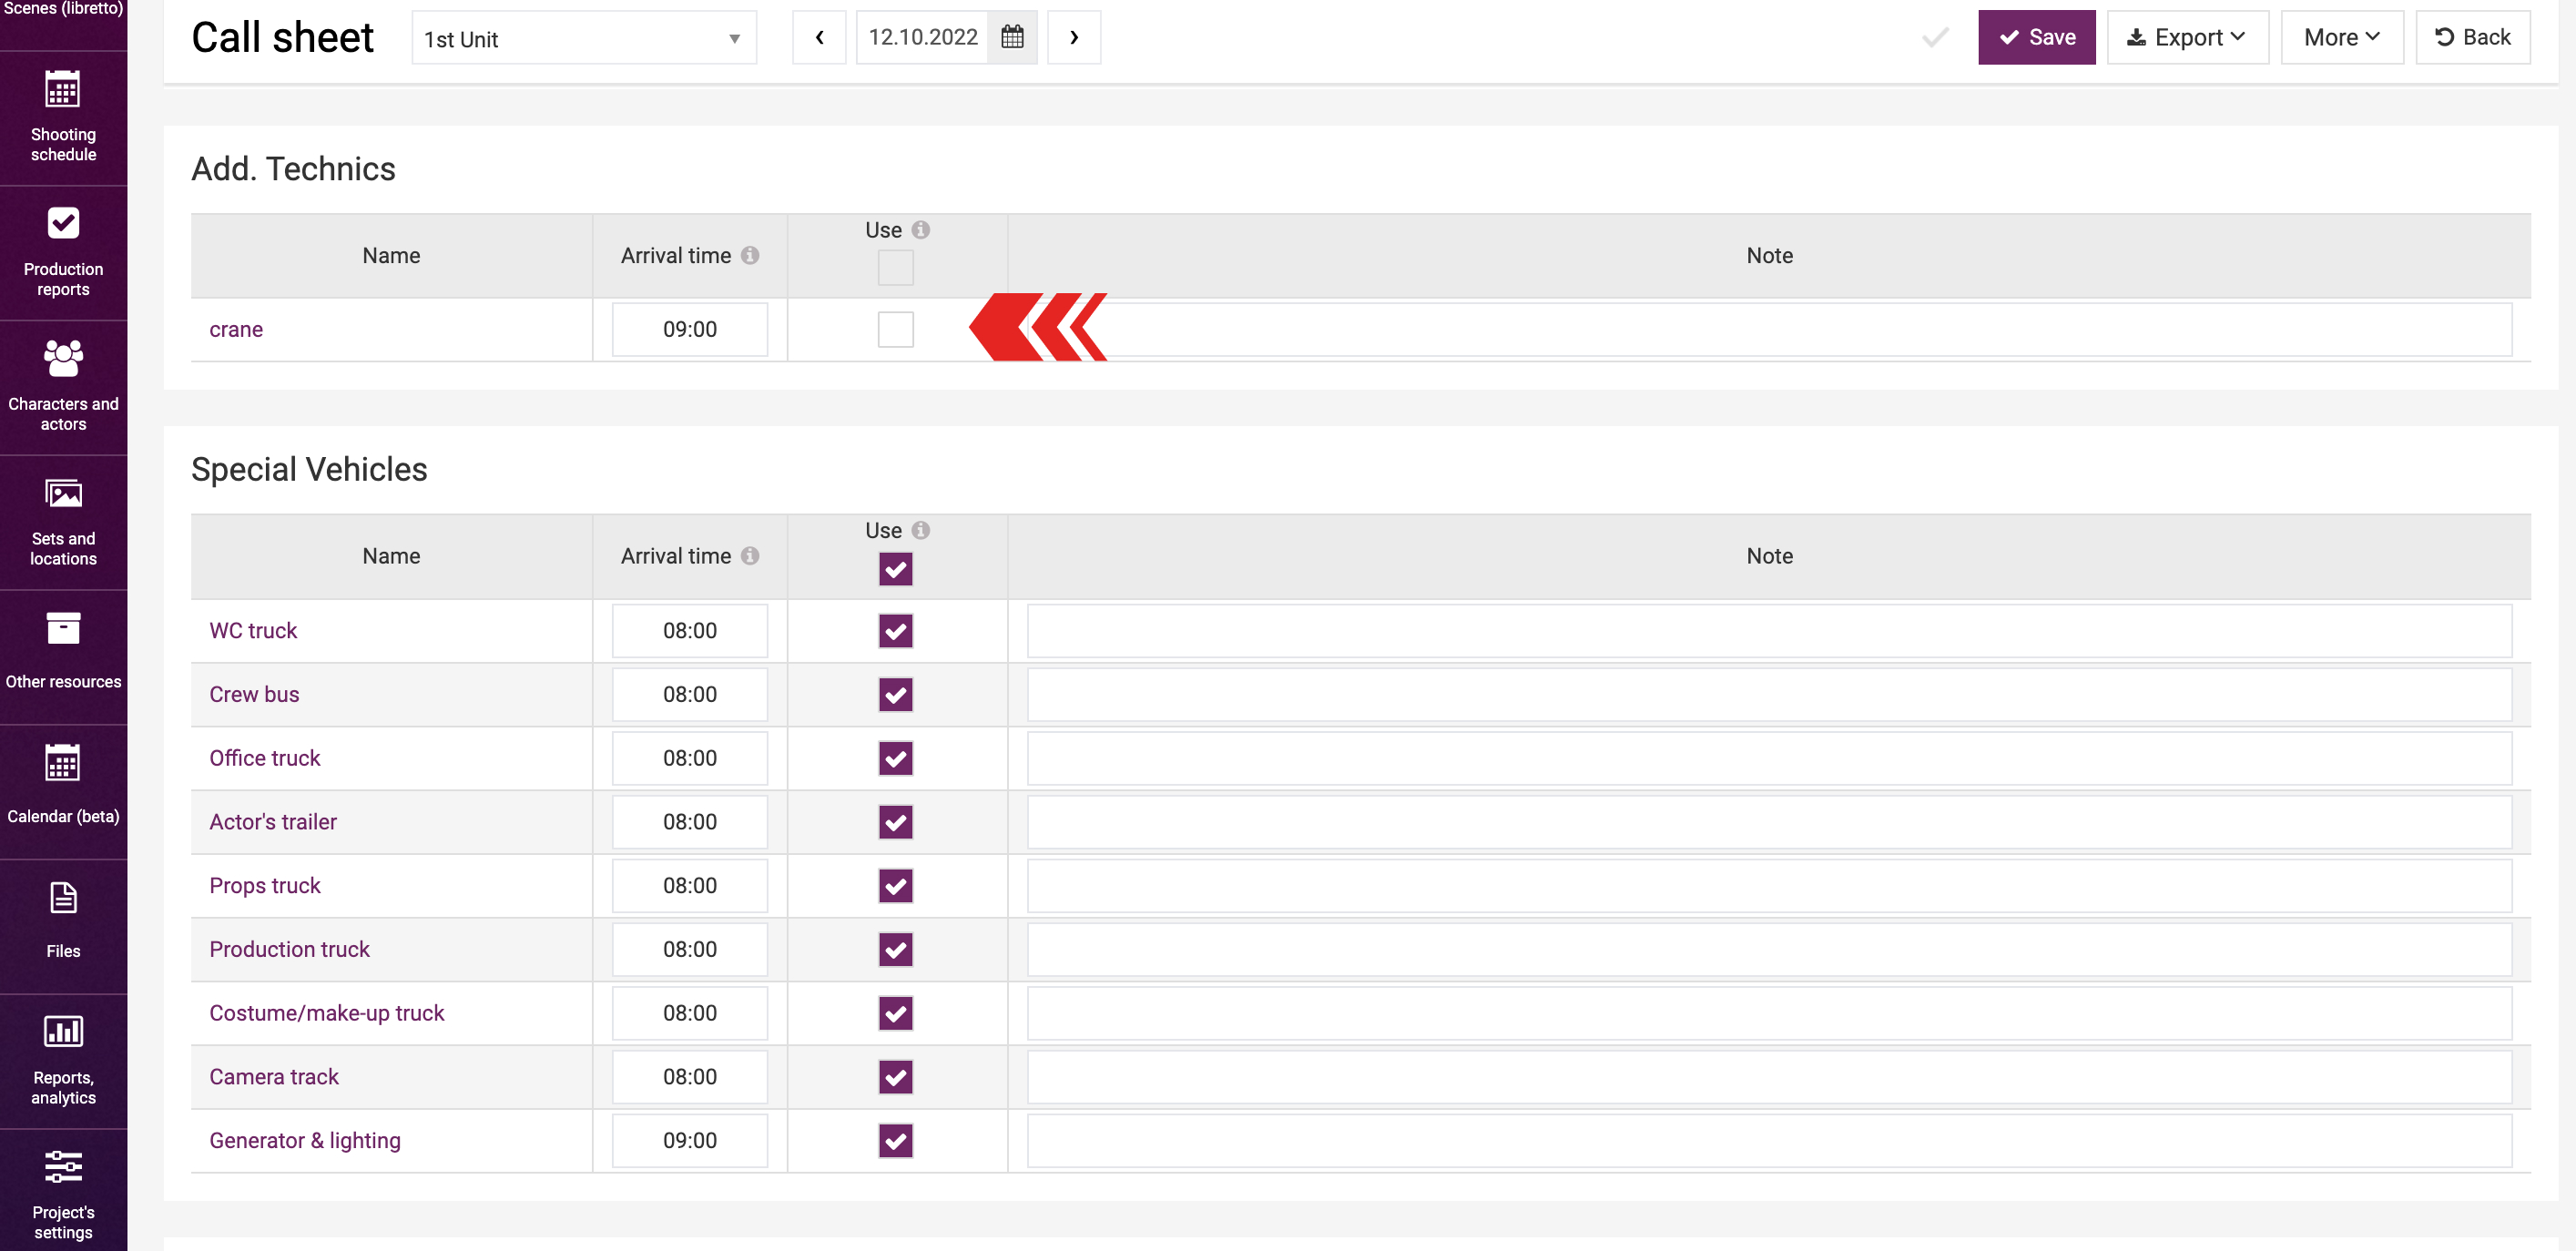Open the Actor's trailer link

coord(273,822)
